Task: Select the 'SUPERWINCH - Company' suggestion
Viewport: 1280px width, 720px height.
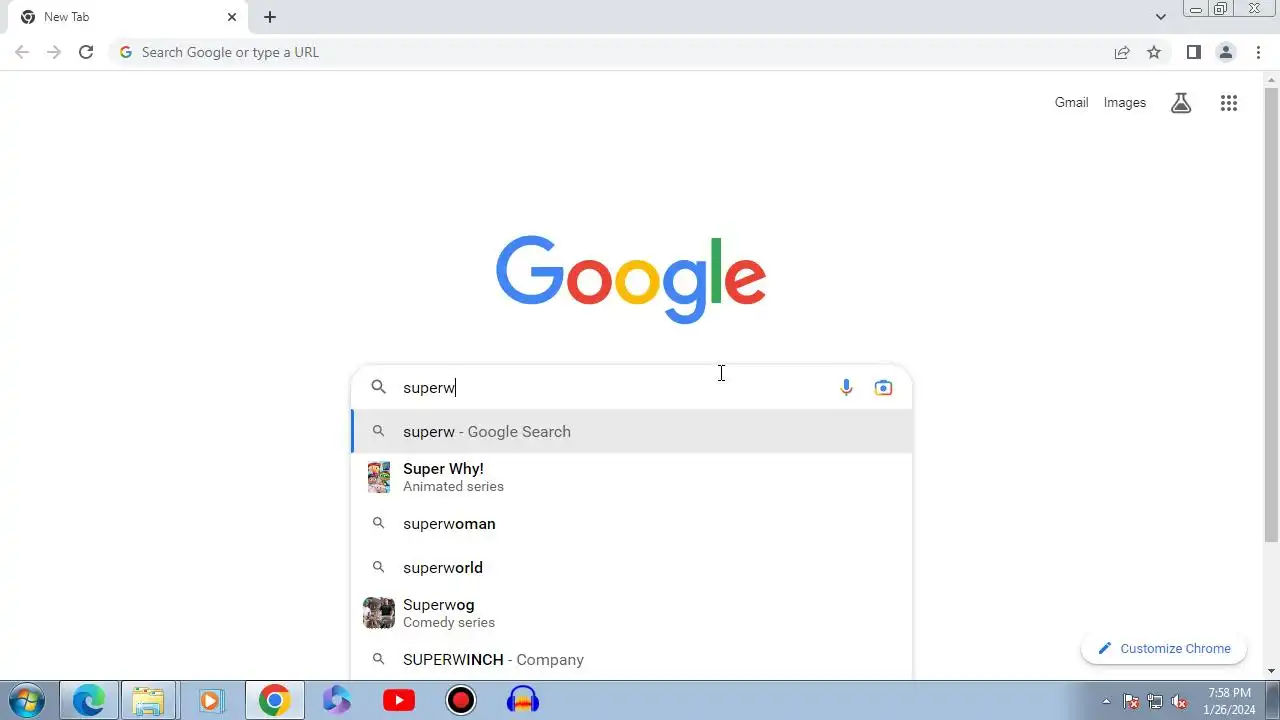Action: 632,659
